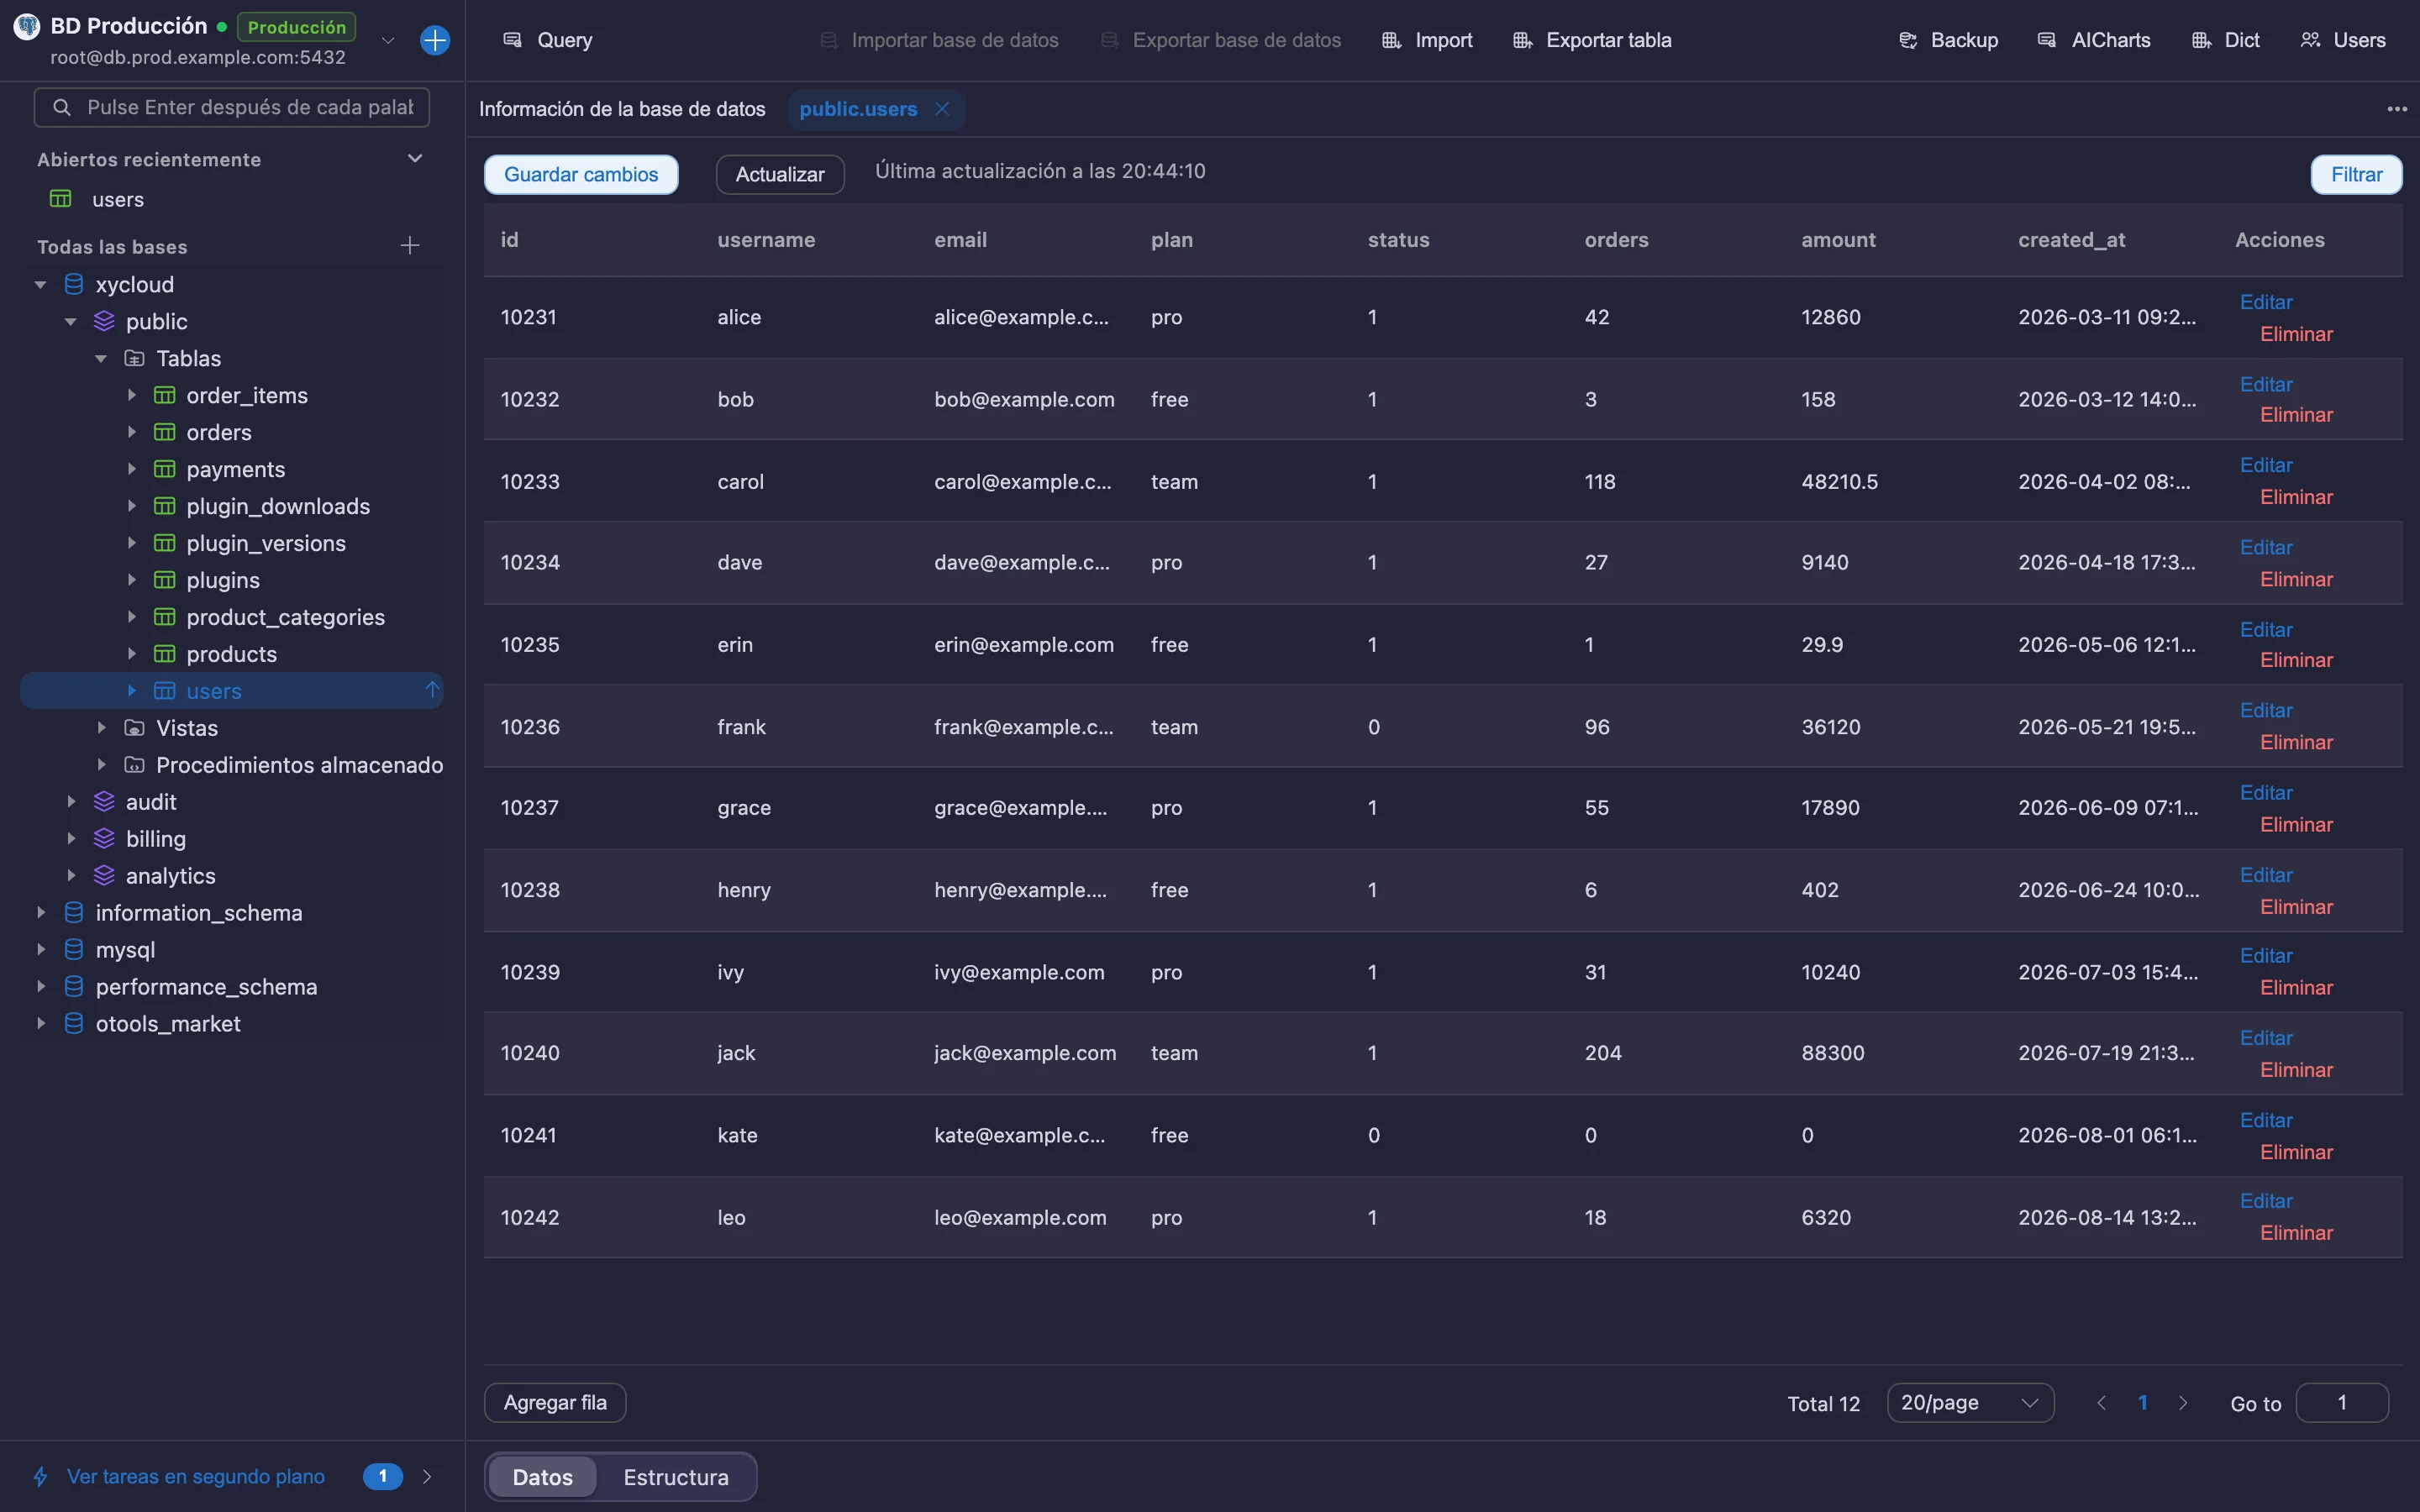Image resolution: width=2420 pixels, height=1512 pixels.
Task: Collapse the Abiertos recientemente section
Action: click(415, 159)
